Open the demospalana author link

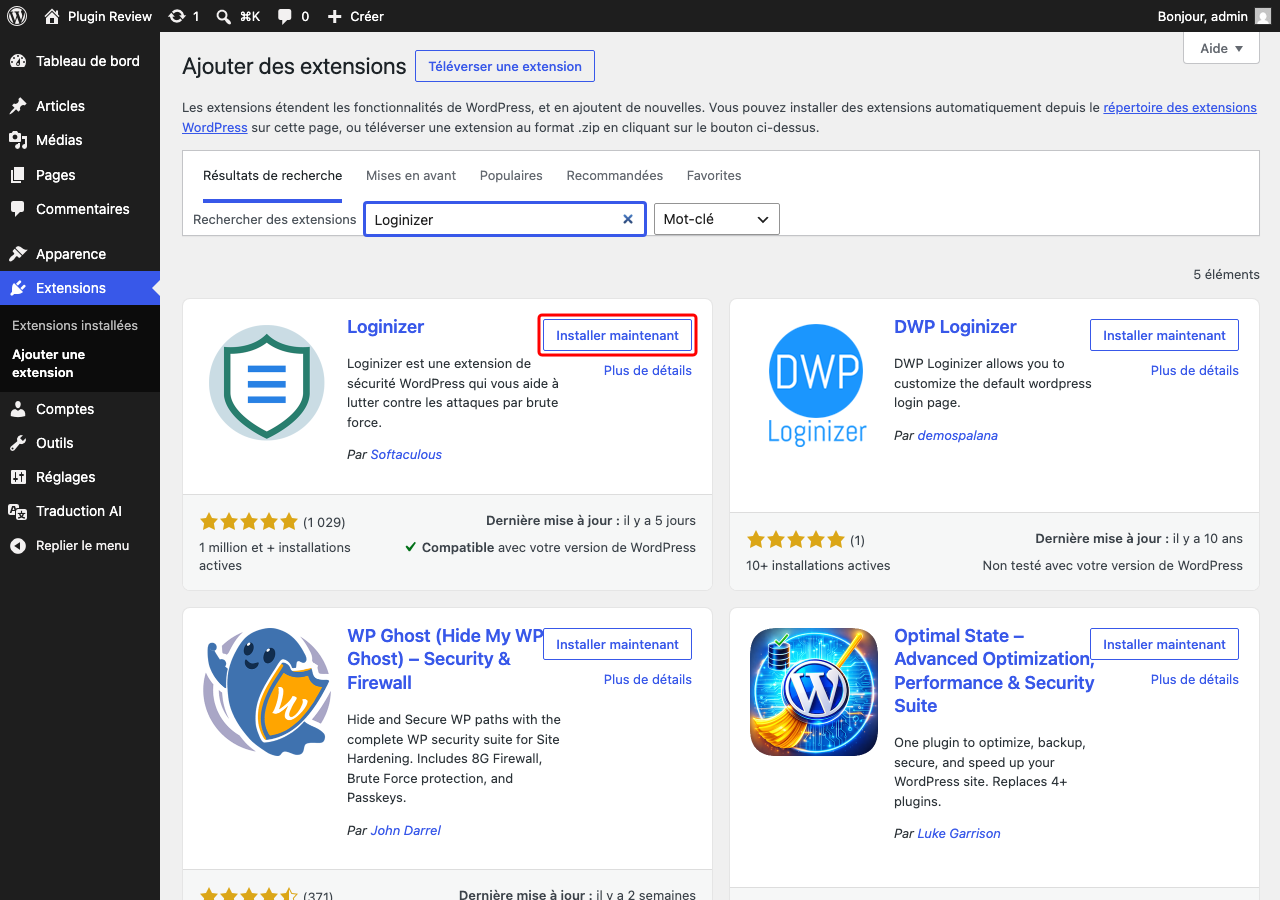click(x=958, y=435)
